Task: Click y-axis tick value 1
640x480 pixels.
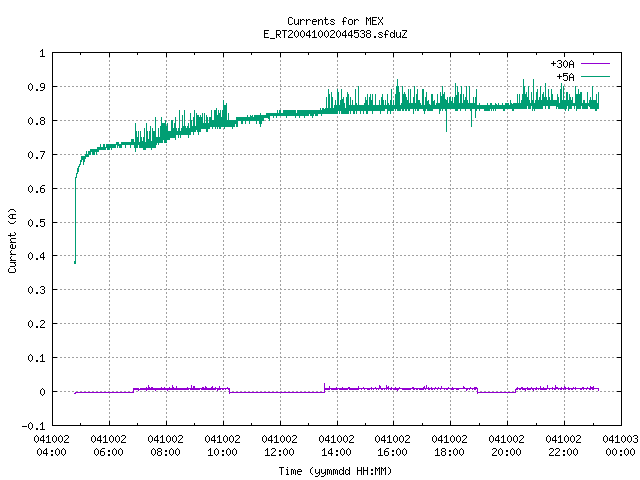Action: (x=42, y=53)
